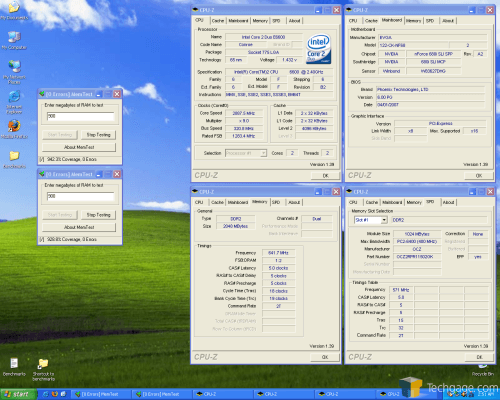Image resolution: width=500 pixels, height=400 pixels.
Task: Open the My Computer desktop icon
Action: point(14,40)
